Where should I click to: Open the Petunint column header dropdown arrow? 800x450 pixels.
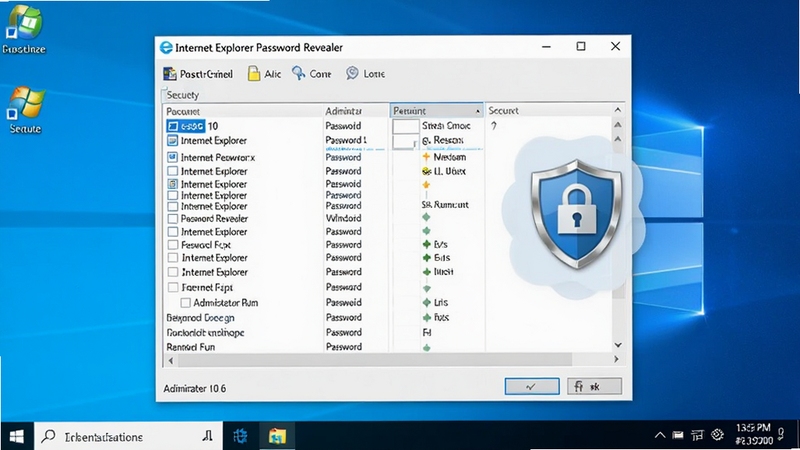pos(478,111)
